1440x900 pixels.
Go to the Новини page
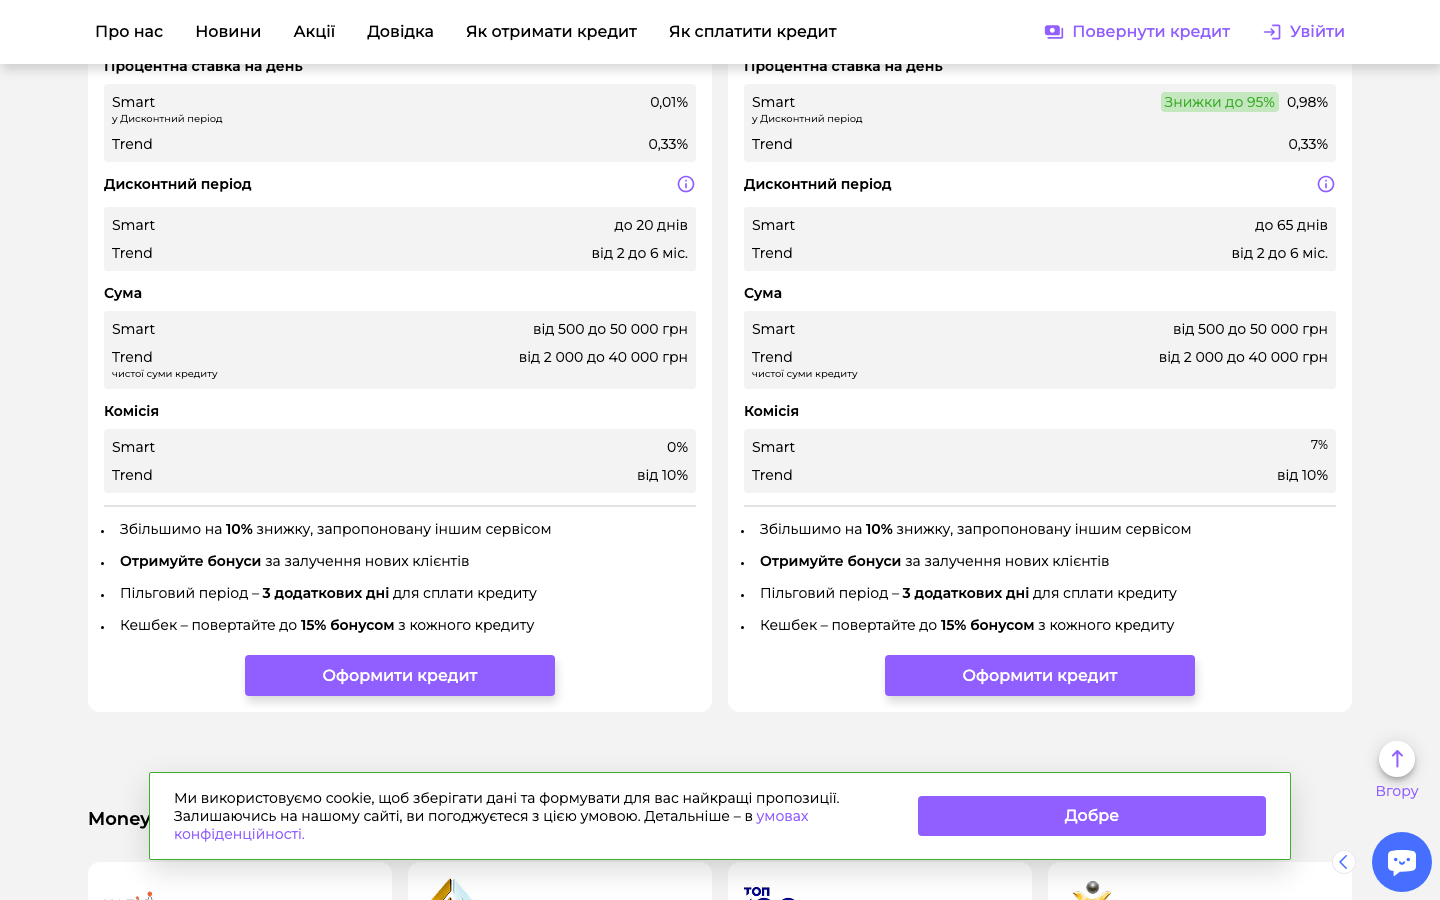(228, 32)
